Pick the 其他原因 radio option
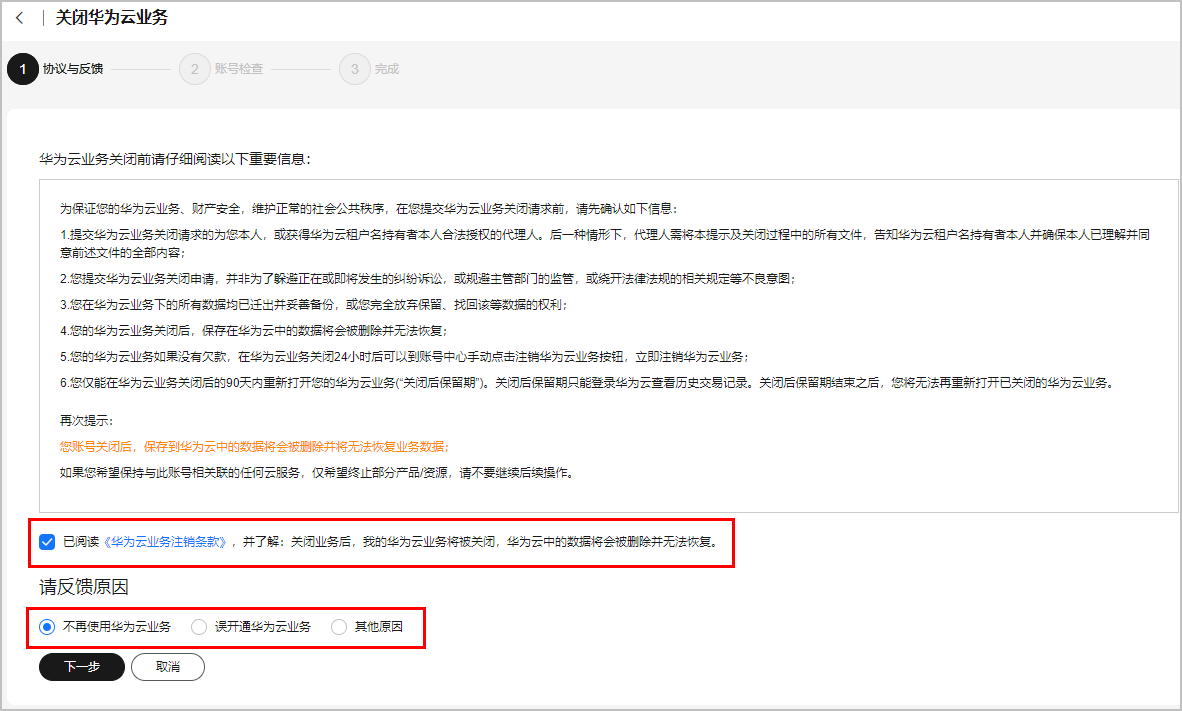The width and height of the screenshot is (1182, 711). [x=339, y=627]
